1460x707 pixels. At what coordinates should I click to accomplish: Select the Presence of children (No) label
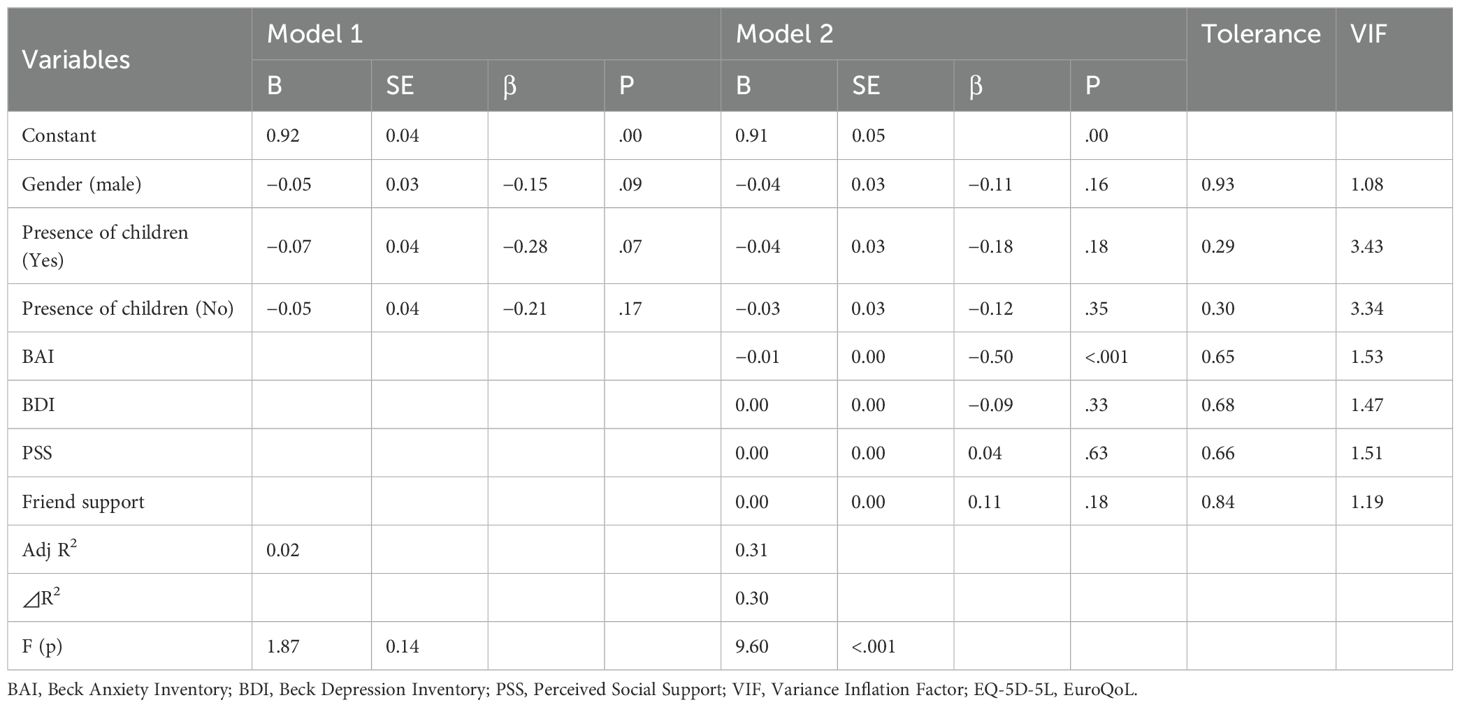(x=128, y=308)
